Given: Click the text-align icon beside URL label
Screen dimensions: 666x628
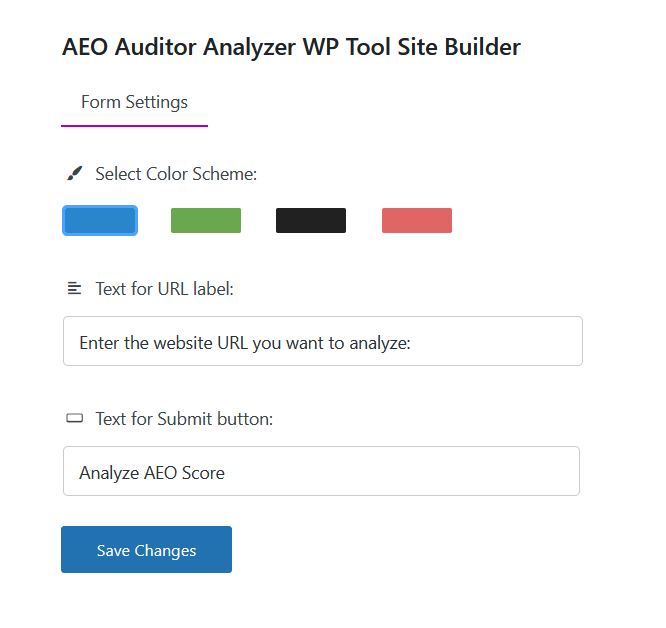Looking at the screenshot, I should point(74,289).
